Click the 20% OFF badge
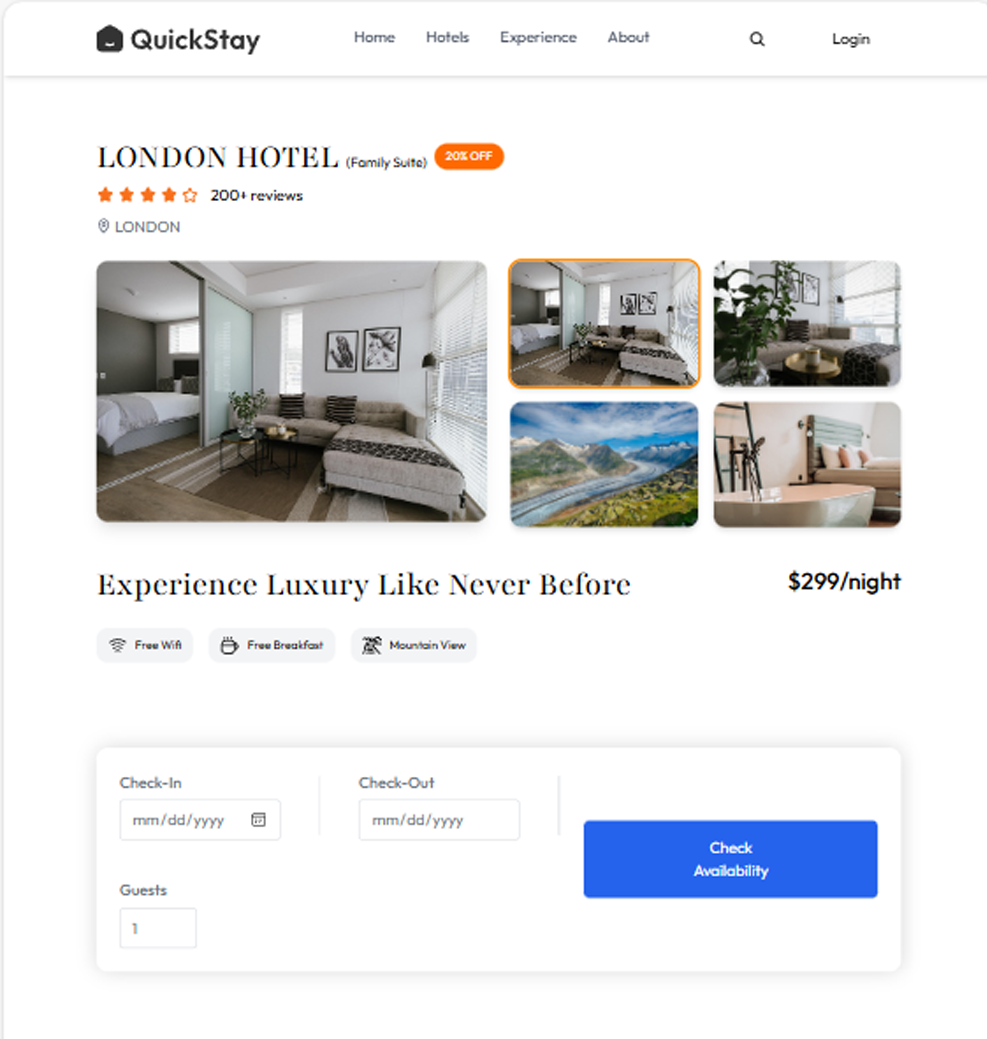The height and width of the screenshot is (1039, 987). click(x=469, y=156)
